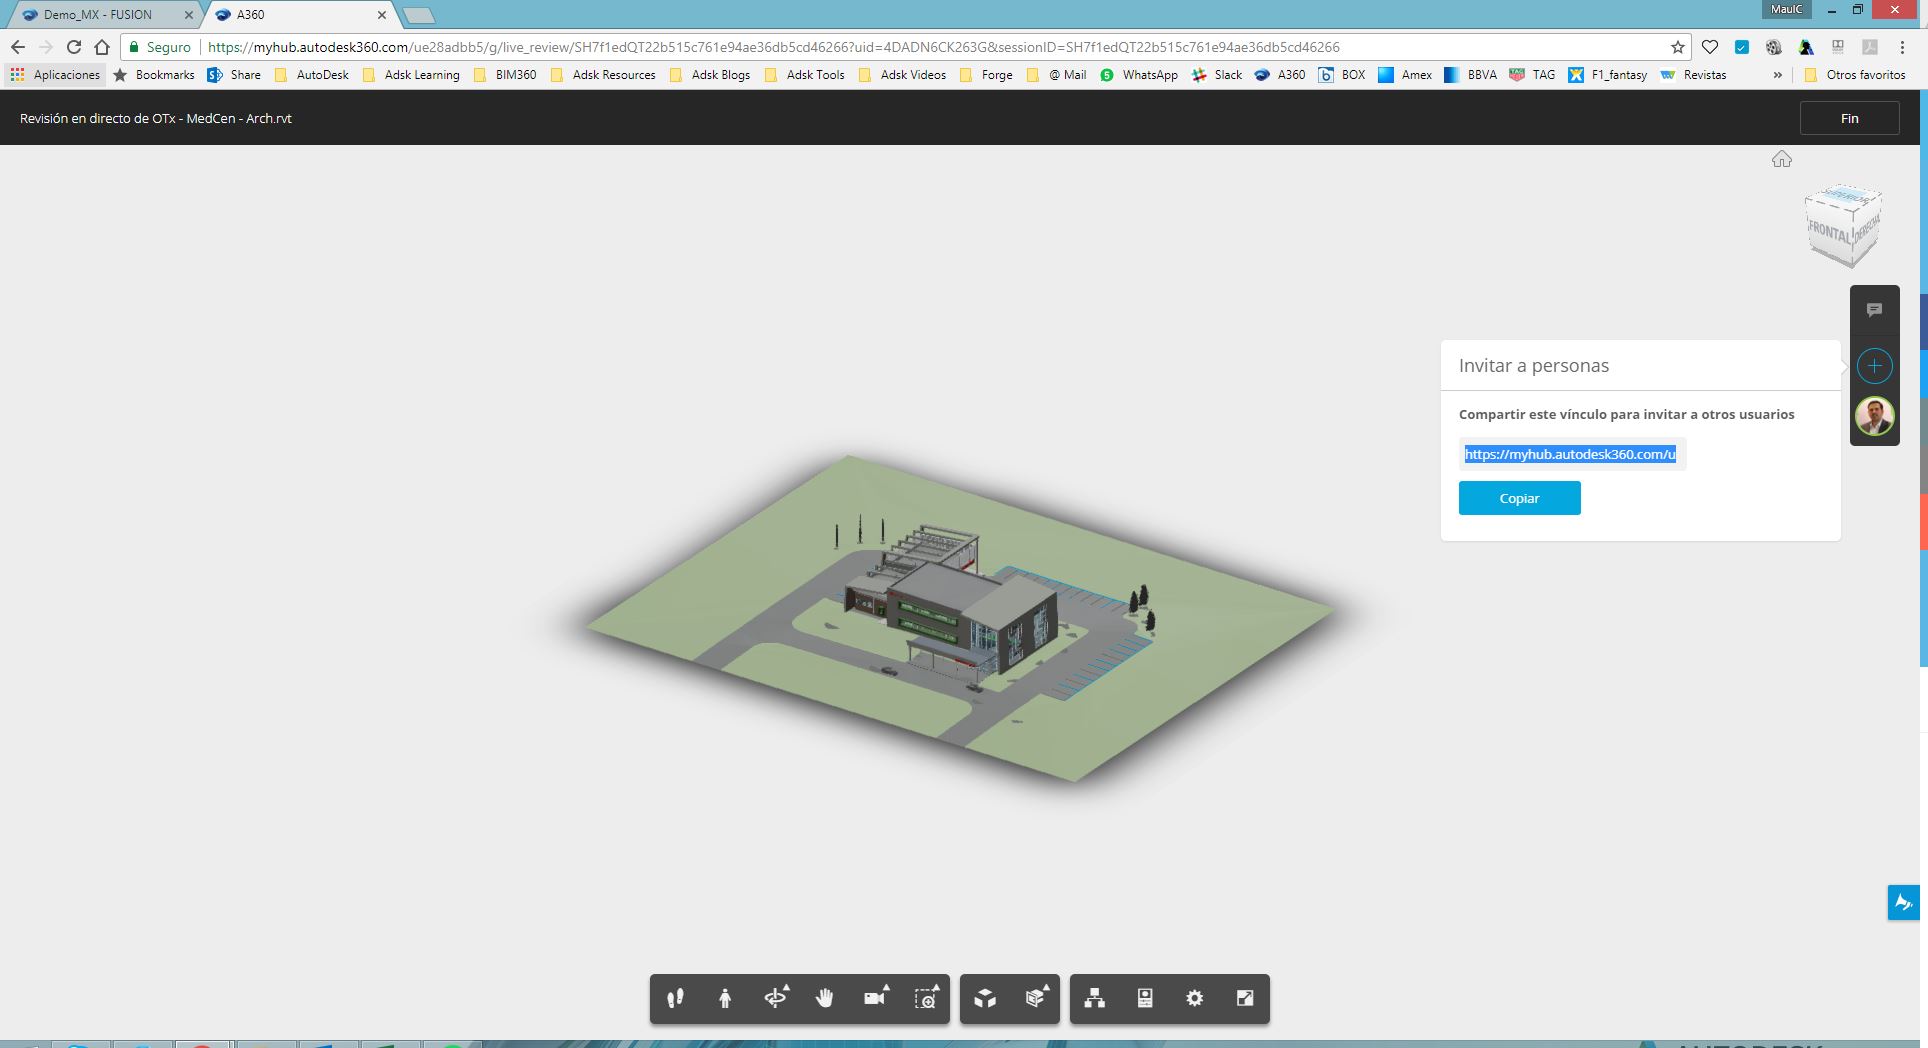The width and height of the screenshot is (1928, 1048).
Task: Open the Section analysis tool
Action: [1036, 997]
